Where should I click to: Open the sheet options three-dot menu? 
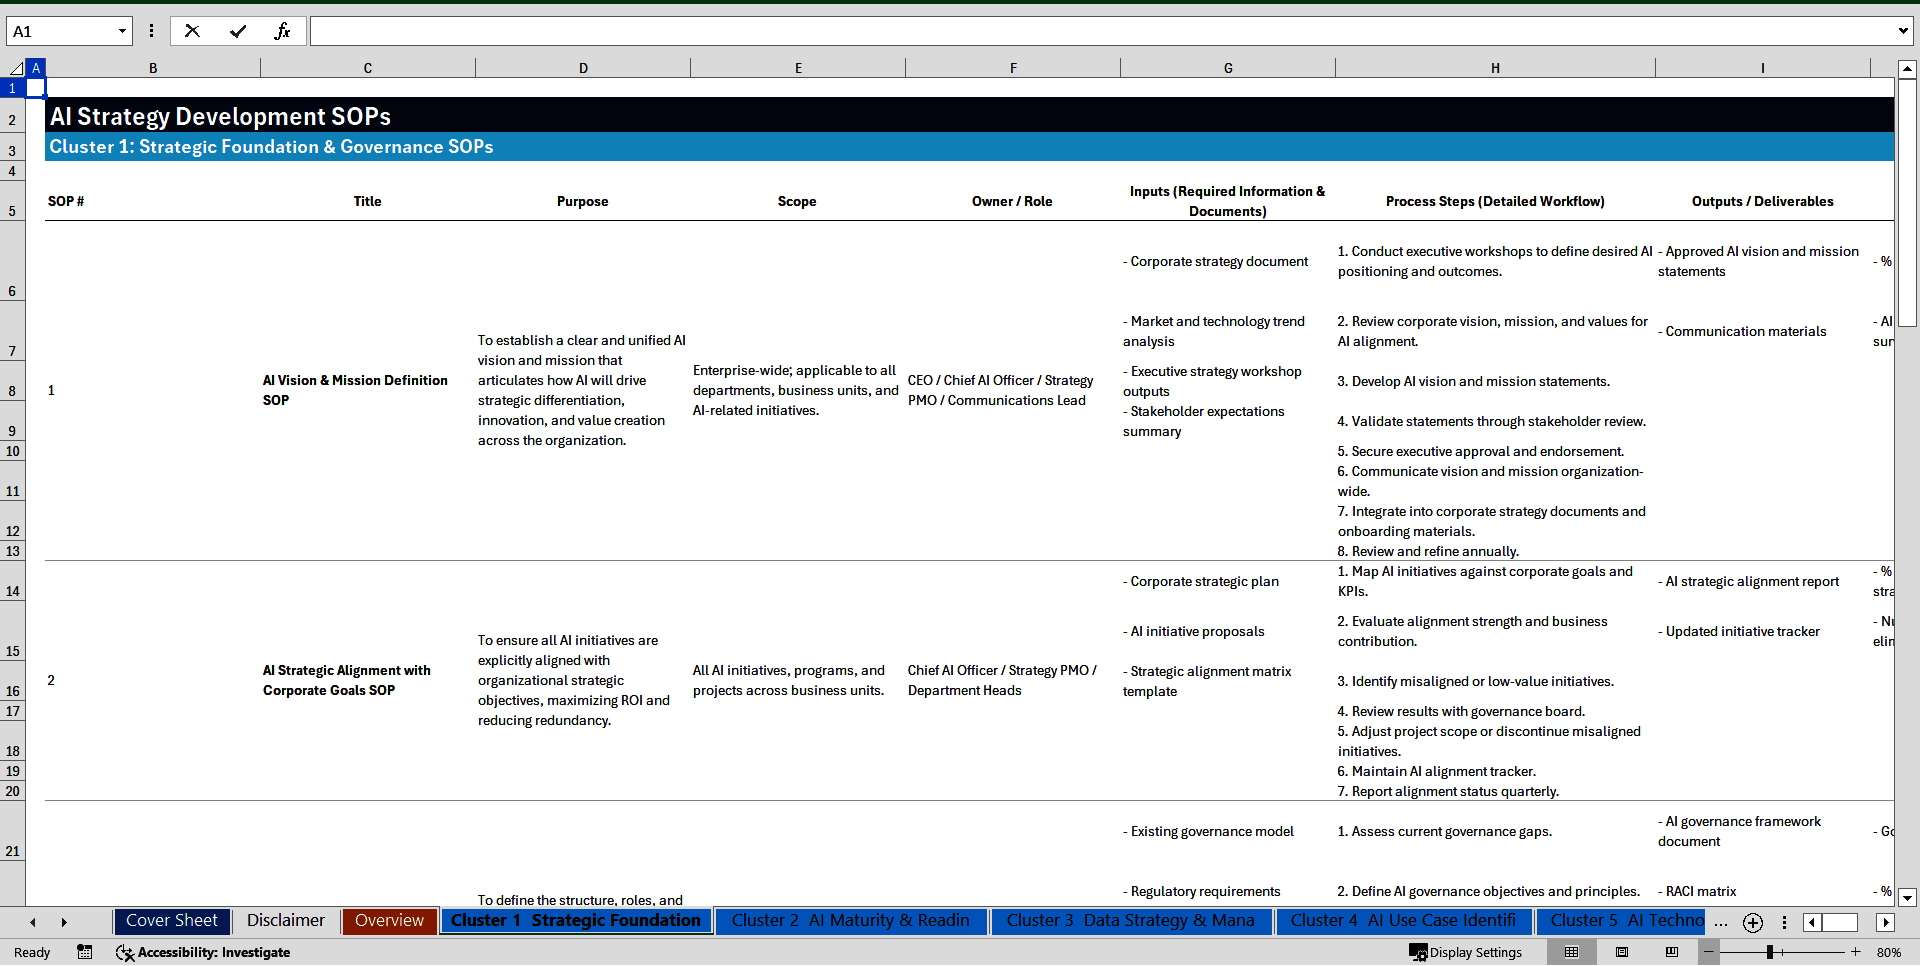(x=1785, y=922)
